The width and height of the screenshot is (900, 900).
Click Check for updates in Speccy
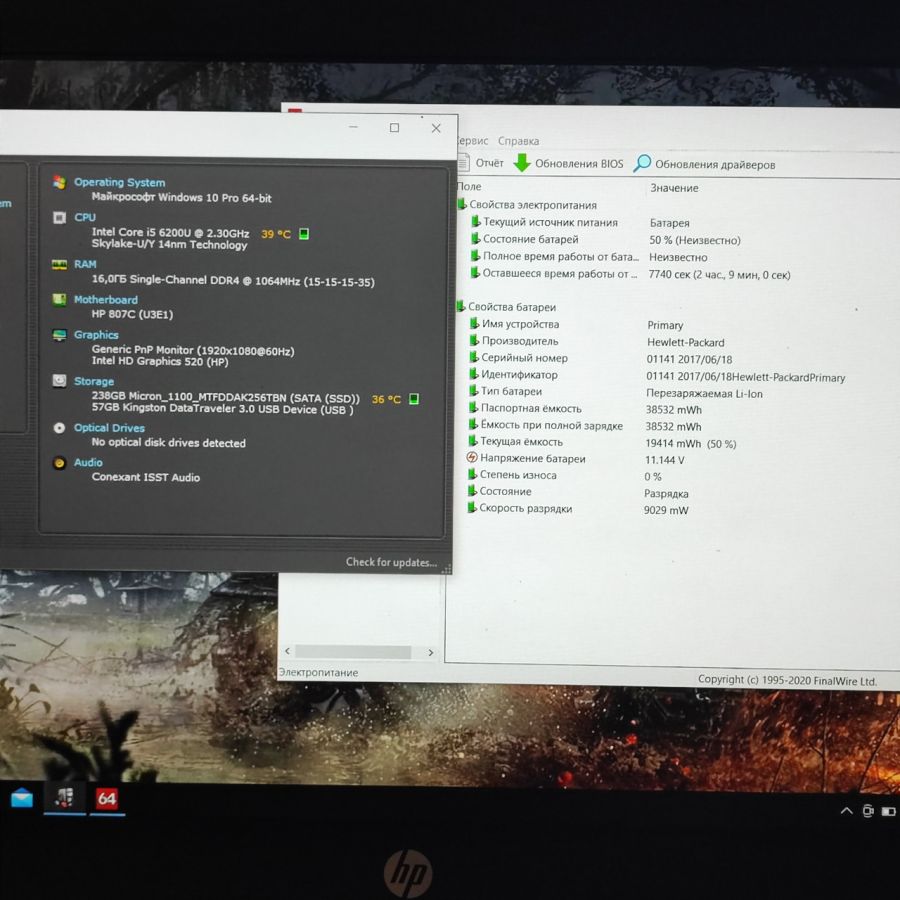[x=391, y=562]
